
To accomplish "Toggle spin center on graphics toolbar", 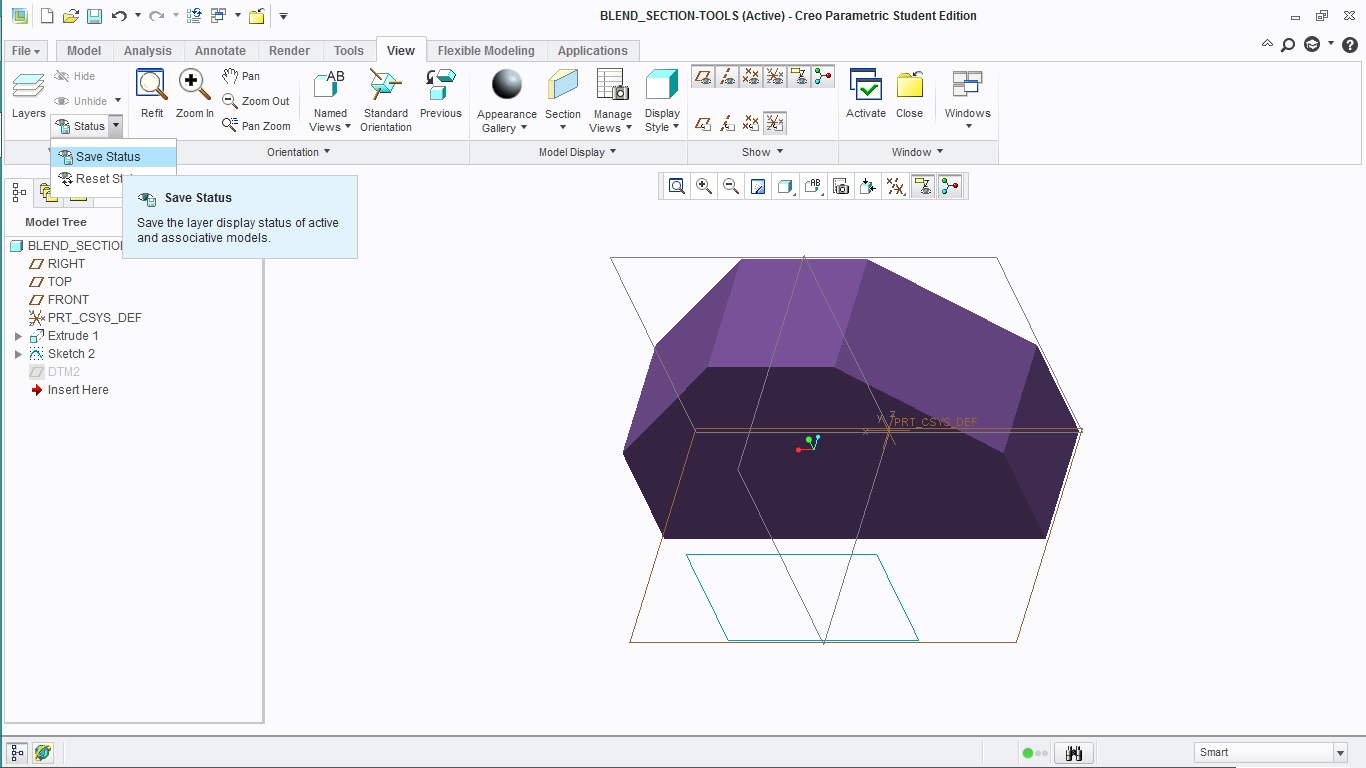I will 949,186.
